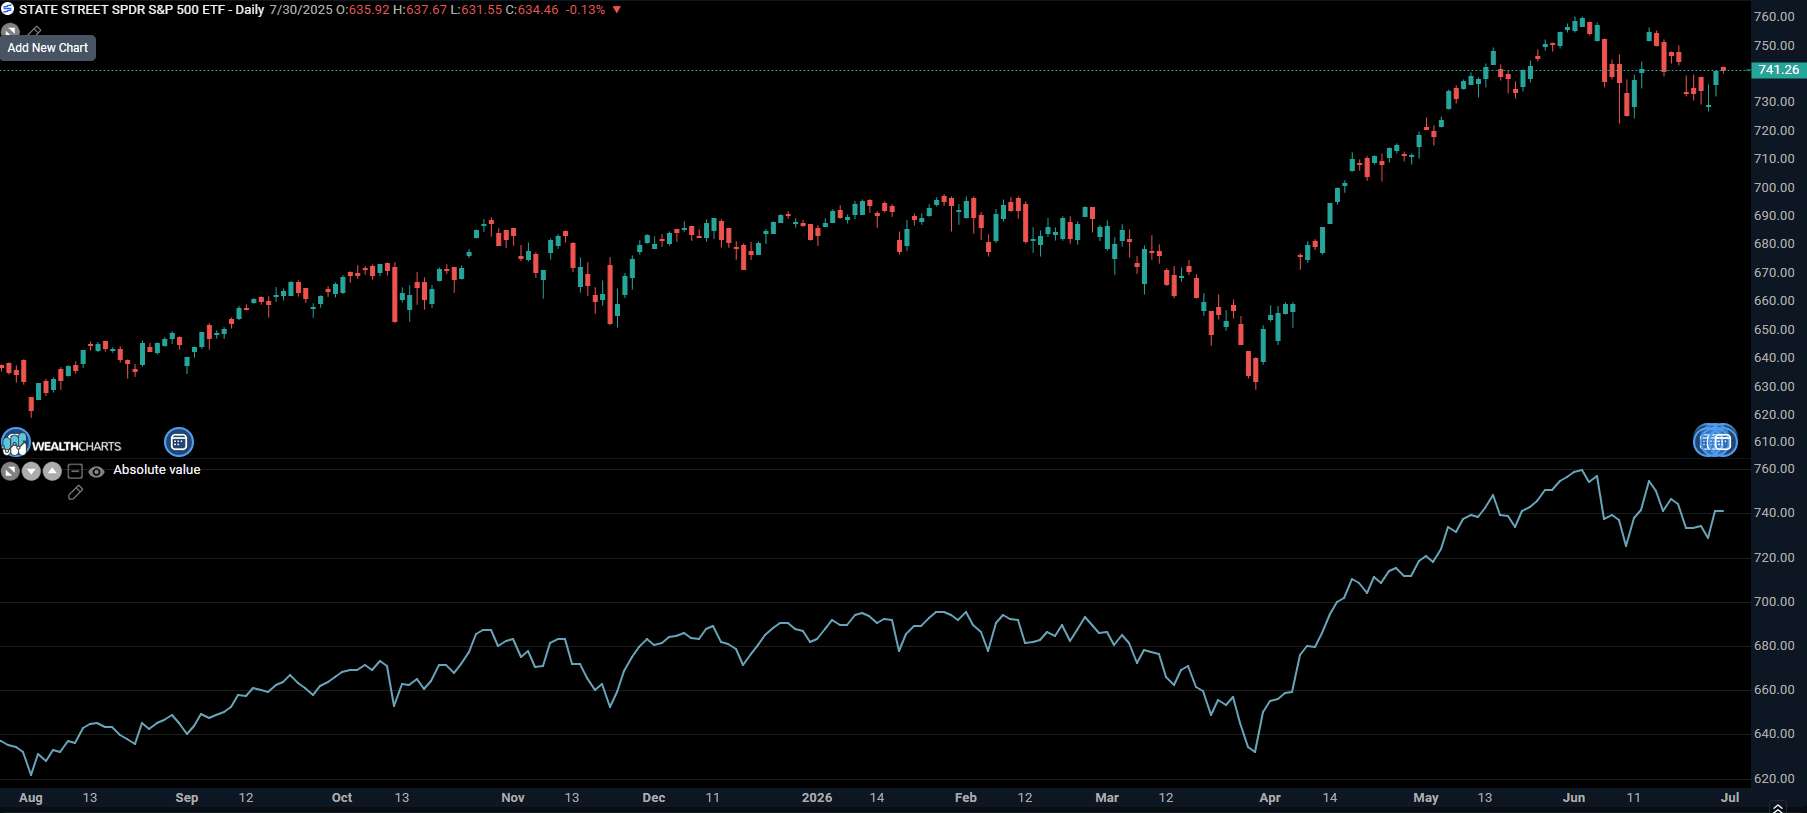Click the Aug label on time axis
1807x813 pixels.
click(31, 798)
